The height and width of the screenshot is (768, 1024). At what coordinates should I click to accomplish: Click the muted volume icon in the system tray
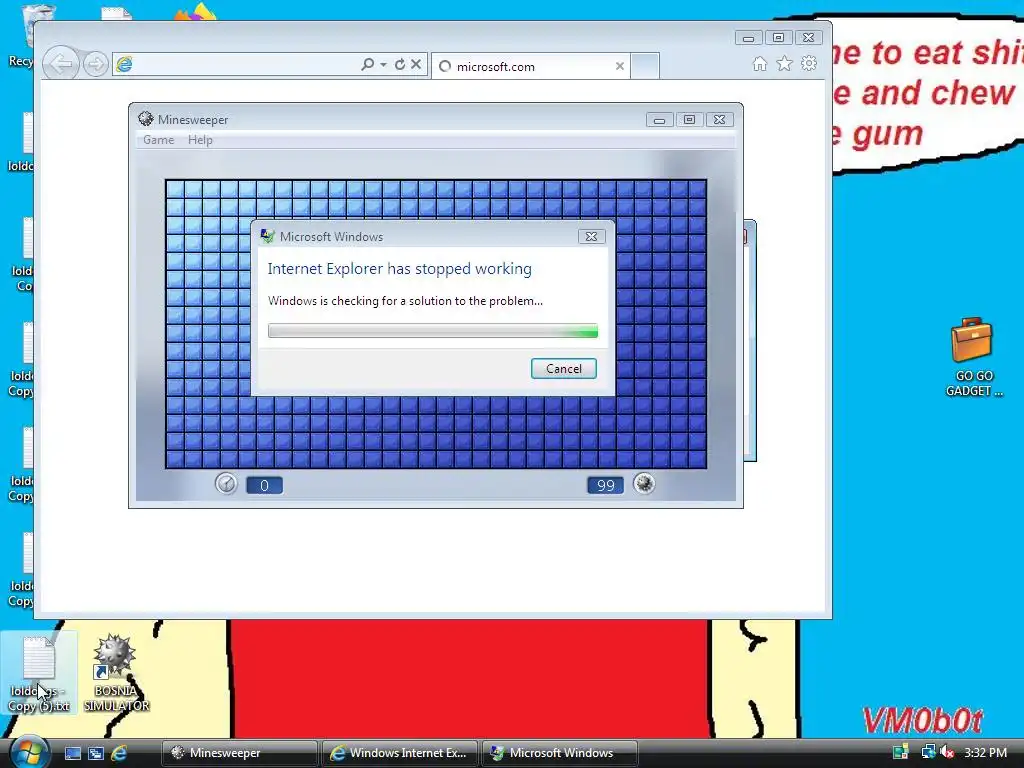tap(947, 752)
